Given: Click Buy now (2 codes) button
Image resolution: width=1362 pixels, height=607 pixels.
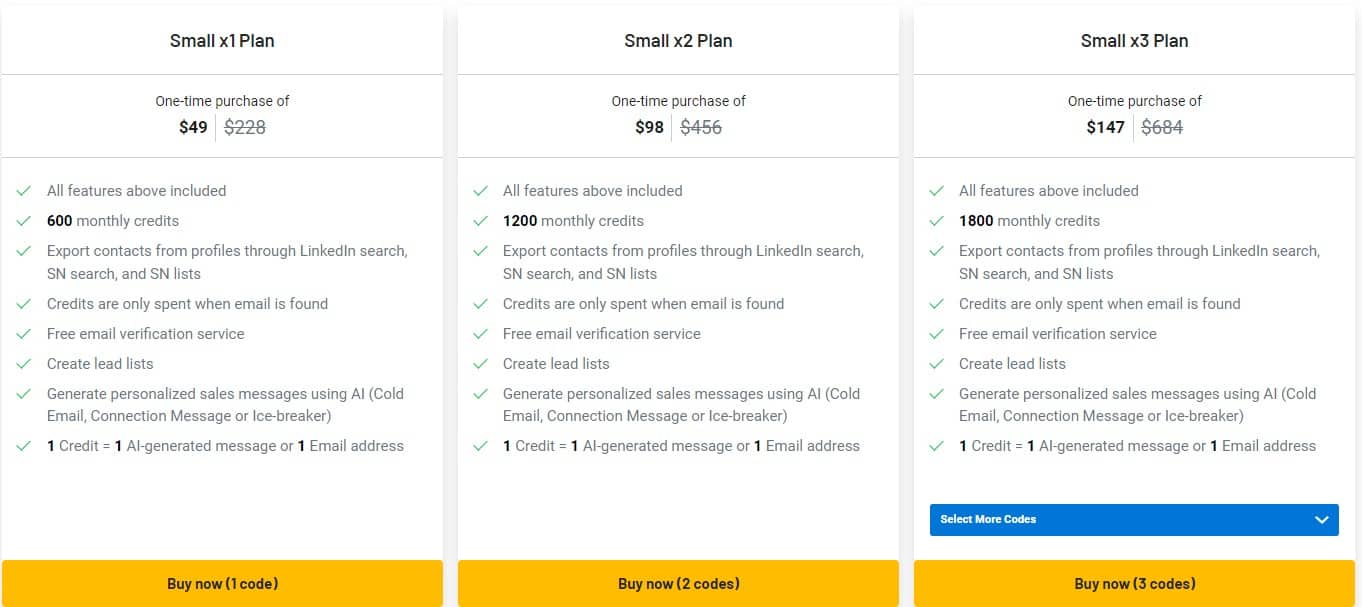Looking at the screenshot, I should (x=678, y=583).
